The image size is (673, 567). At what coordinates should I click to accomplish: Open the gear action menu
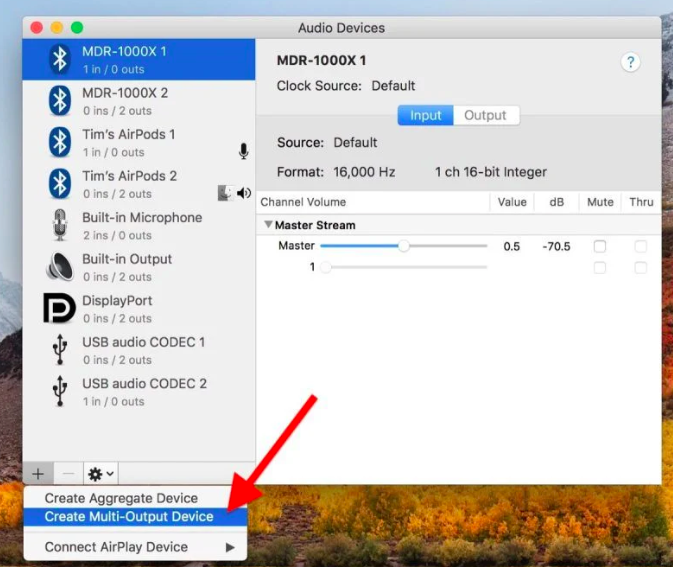pyautogui.click(x=101, y=474)
